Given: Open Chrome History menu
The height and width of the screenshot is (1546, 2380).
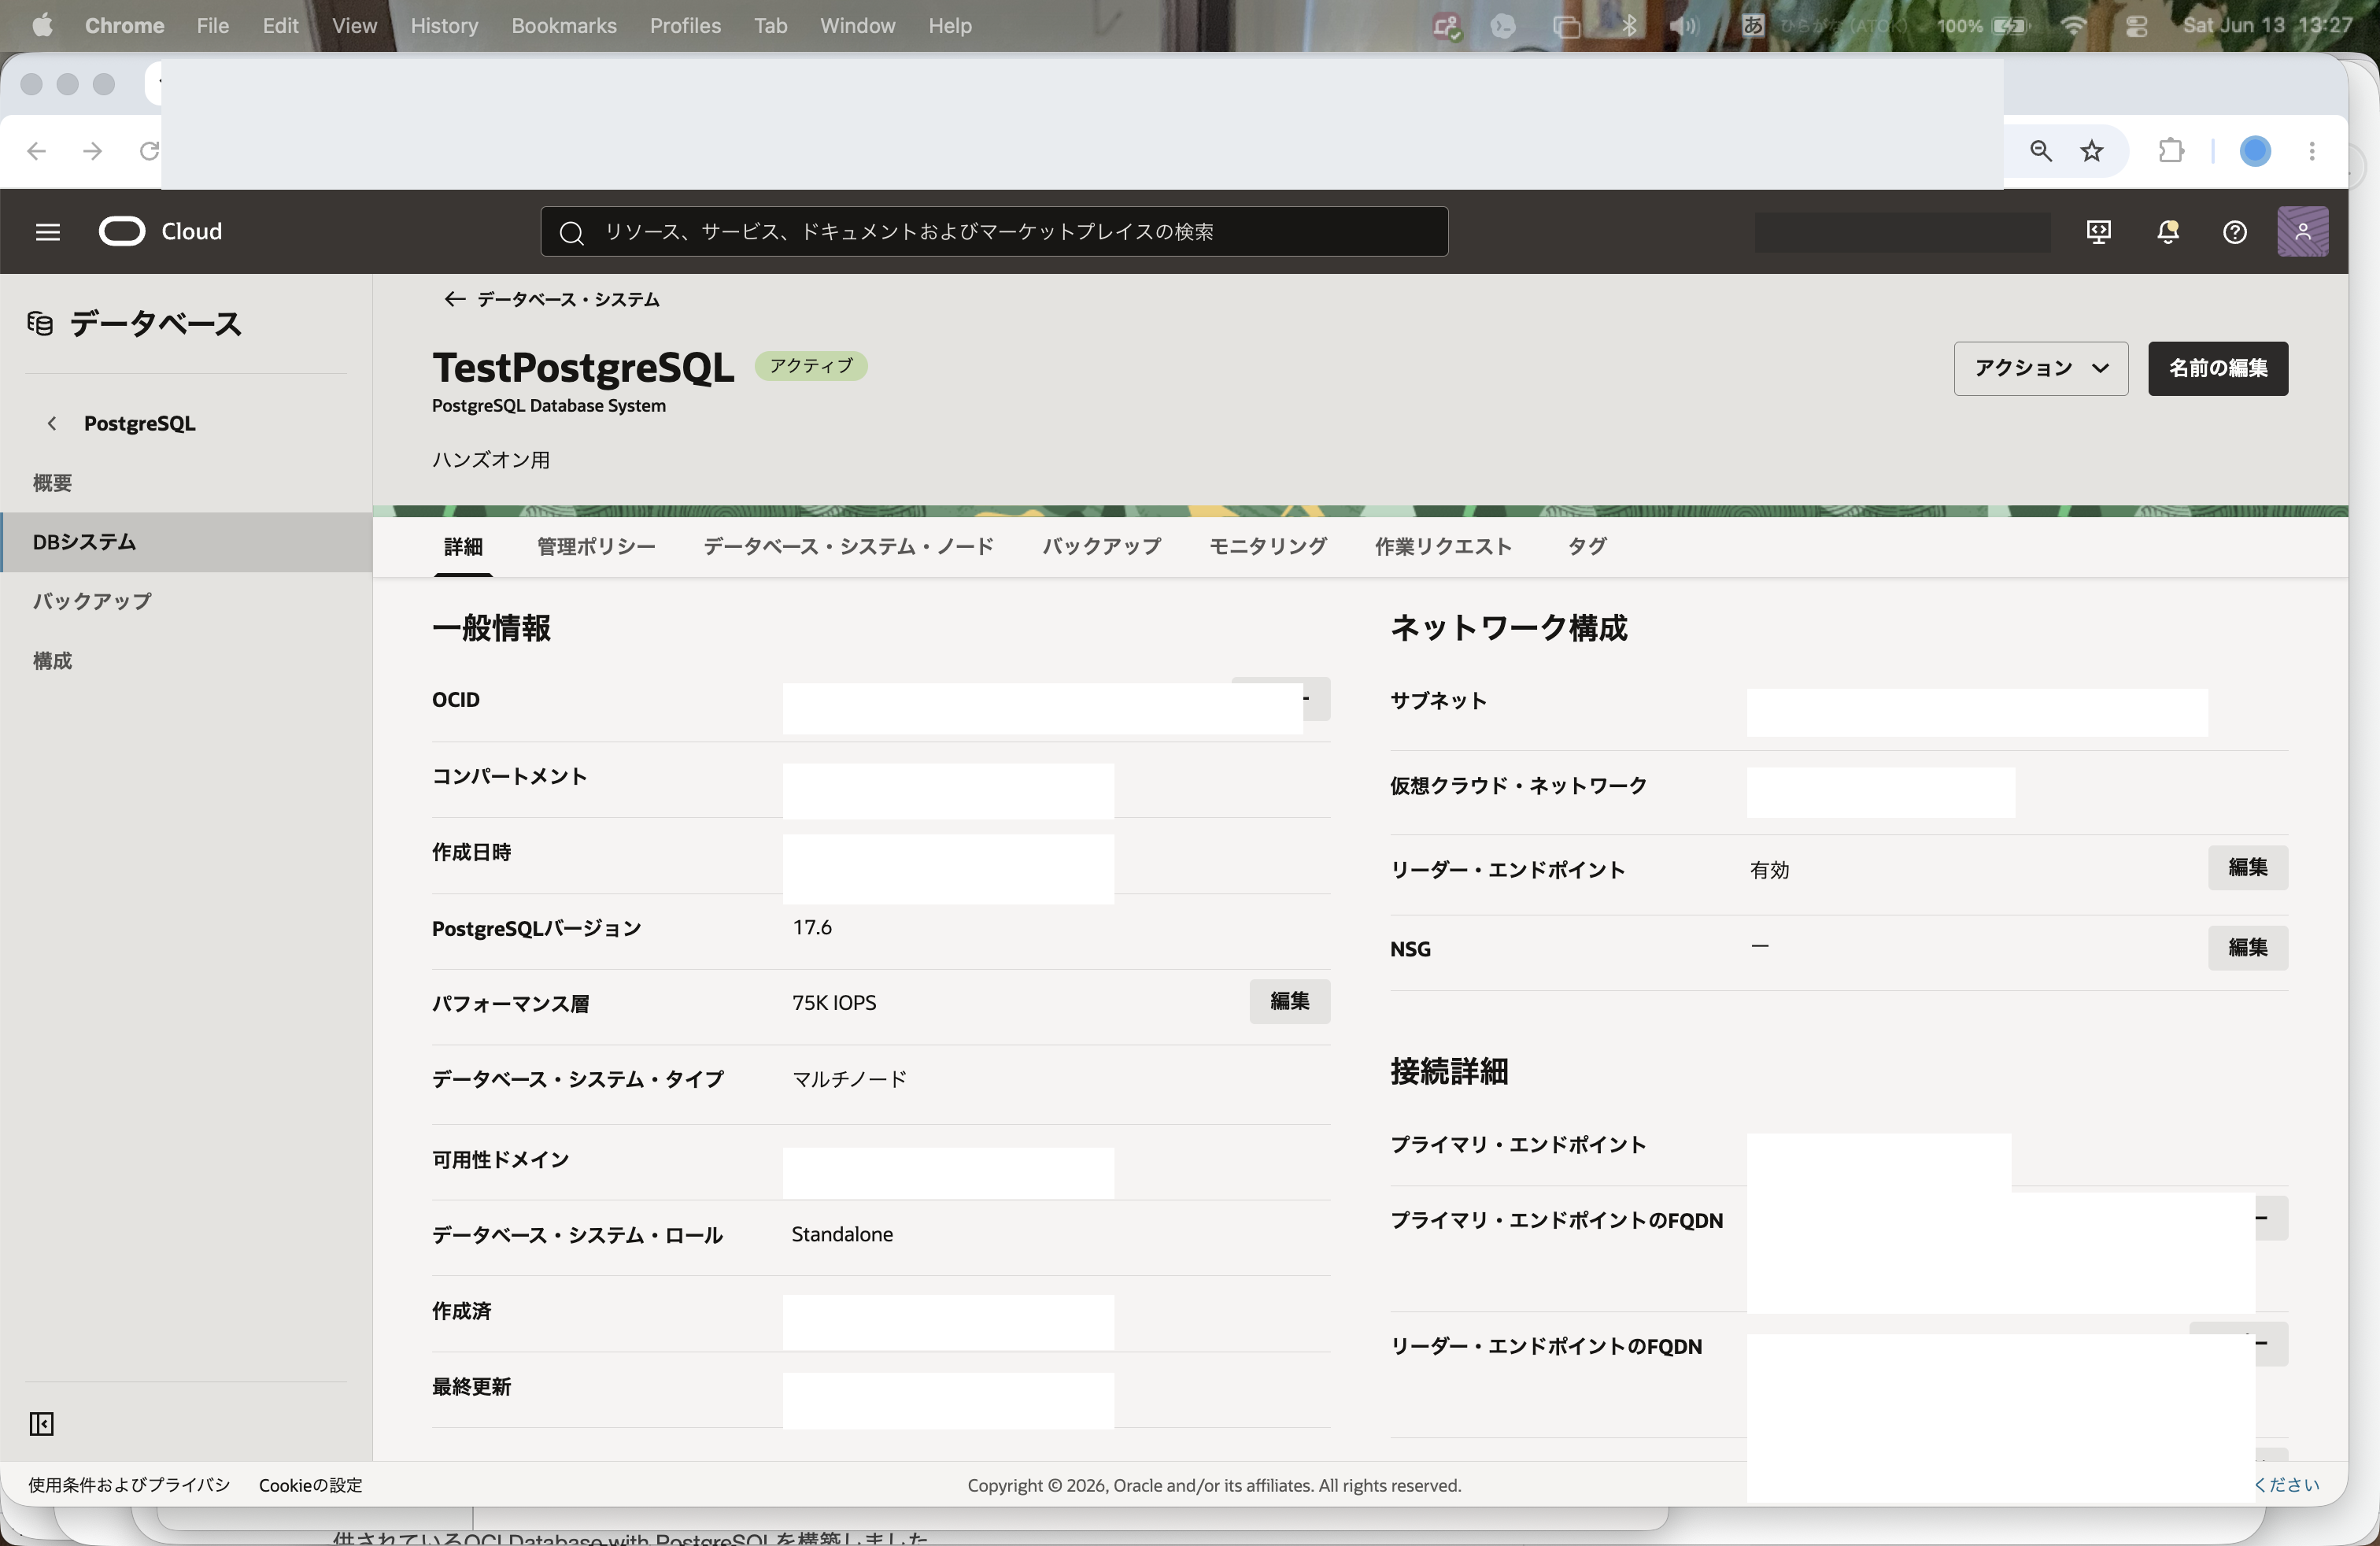Looking at the screenshot, I should (444, 26).
